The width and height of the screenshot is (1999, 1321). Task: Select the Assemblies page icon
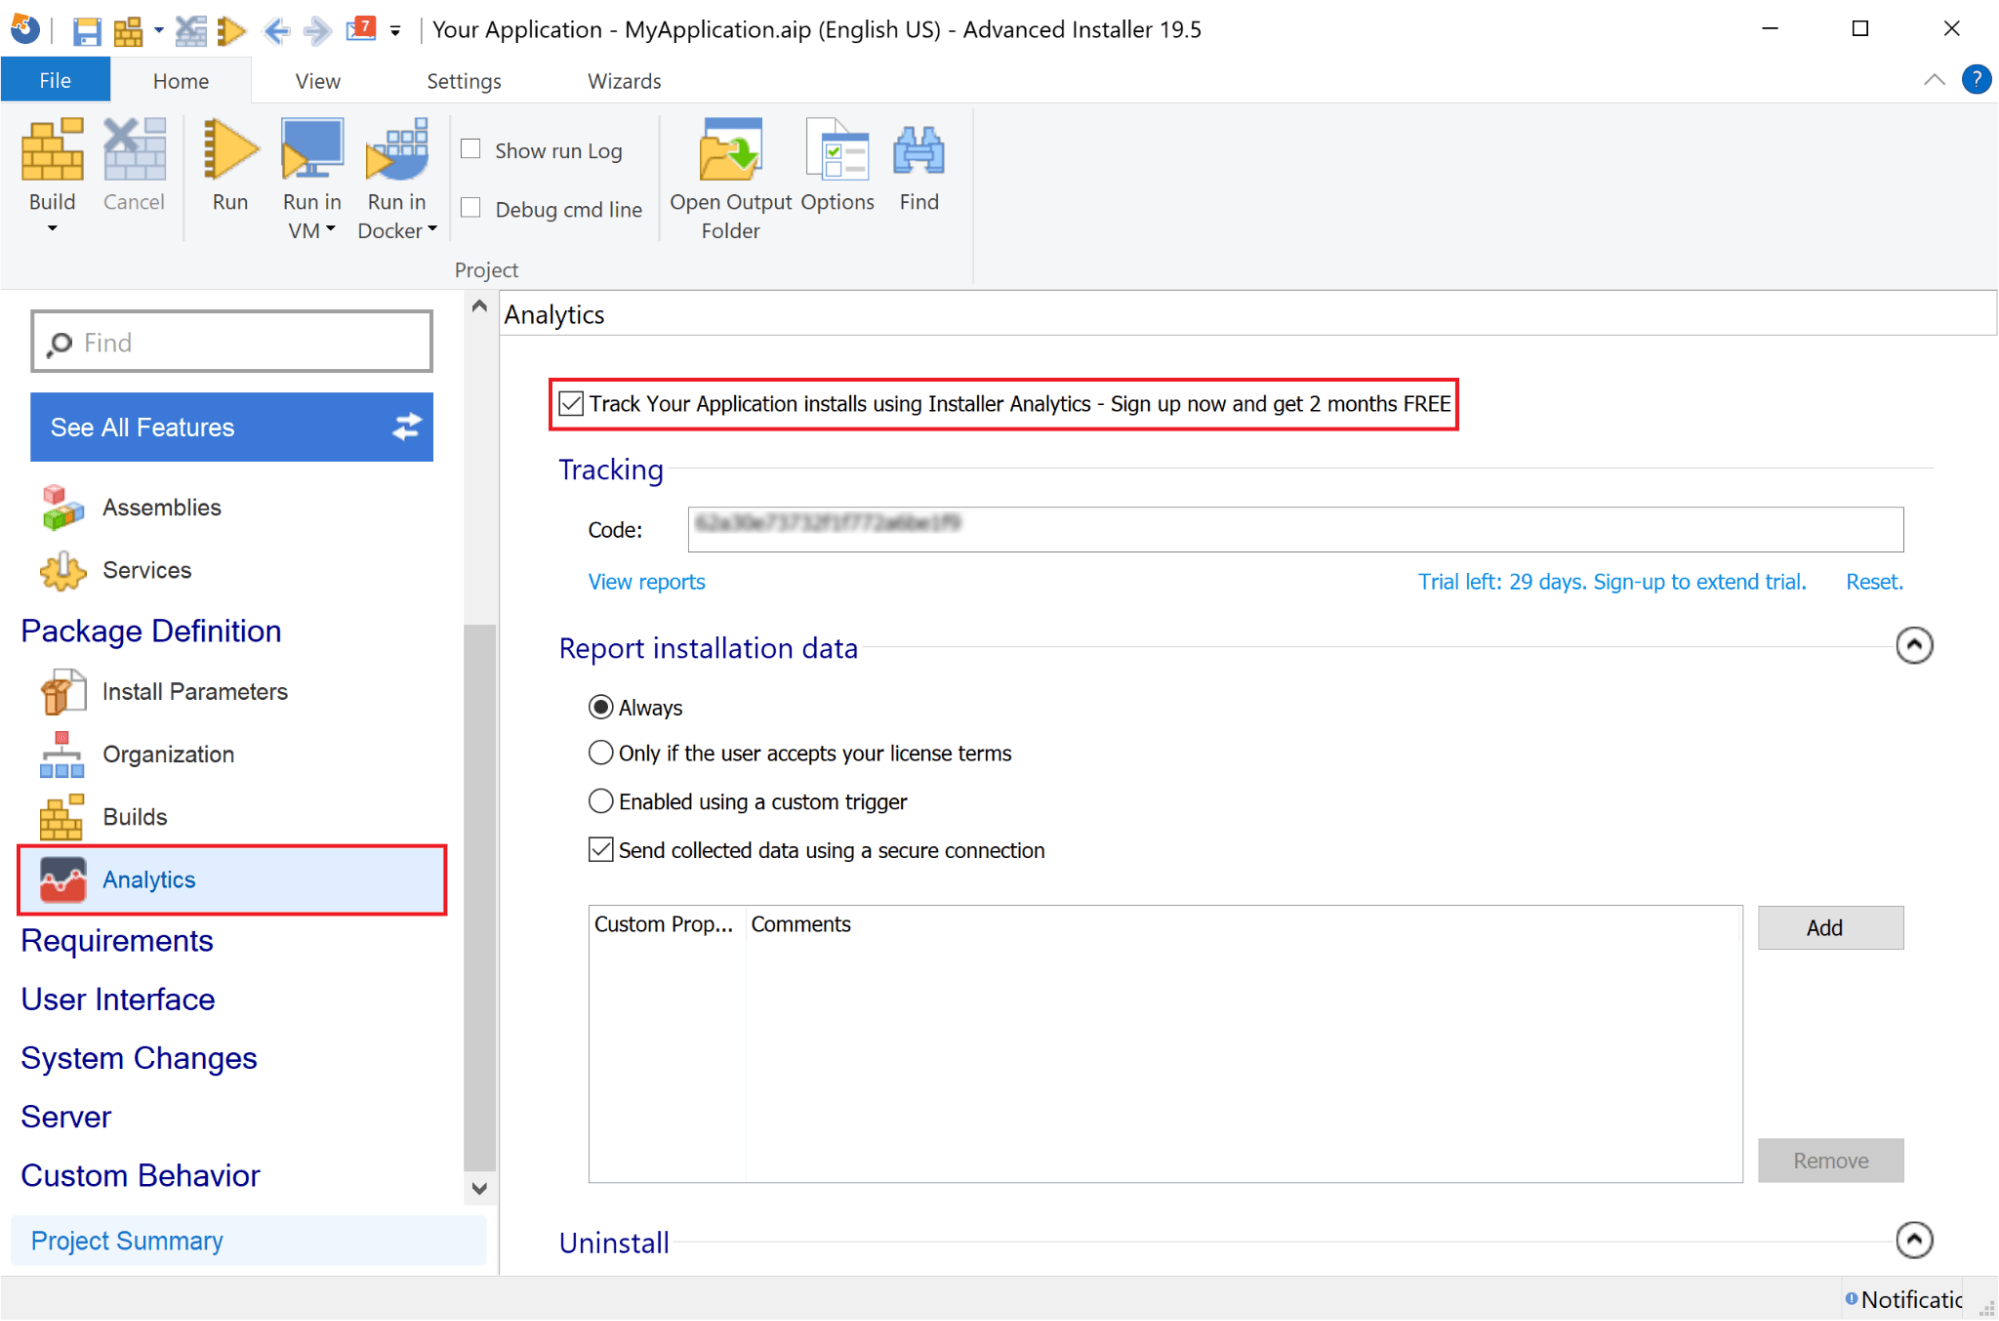point(62,507)
